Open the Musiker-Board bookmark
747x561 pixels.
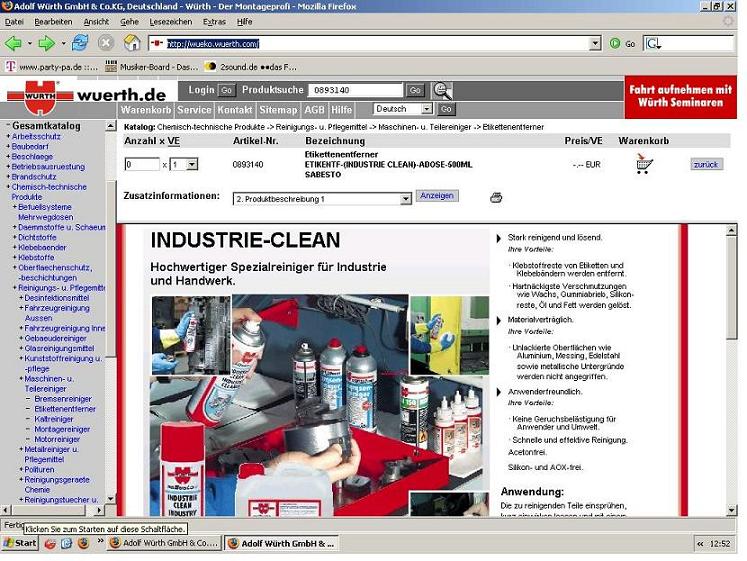pyautogui.click(x=152, y=67)
